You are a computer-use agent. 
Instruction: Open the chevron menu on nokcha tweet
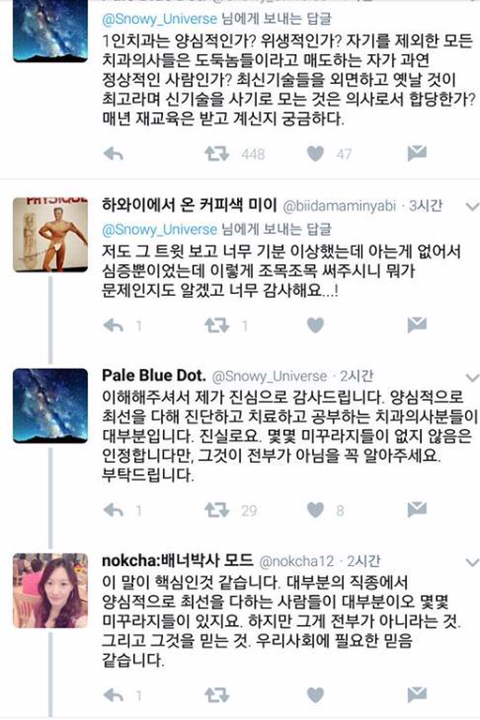coord(472,562)
